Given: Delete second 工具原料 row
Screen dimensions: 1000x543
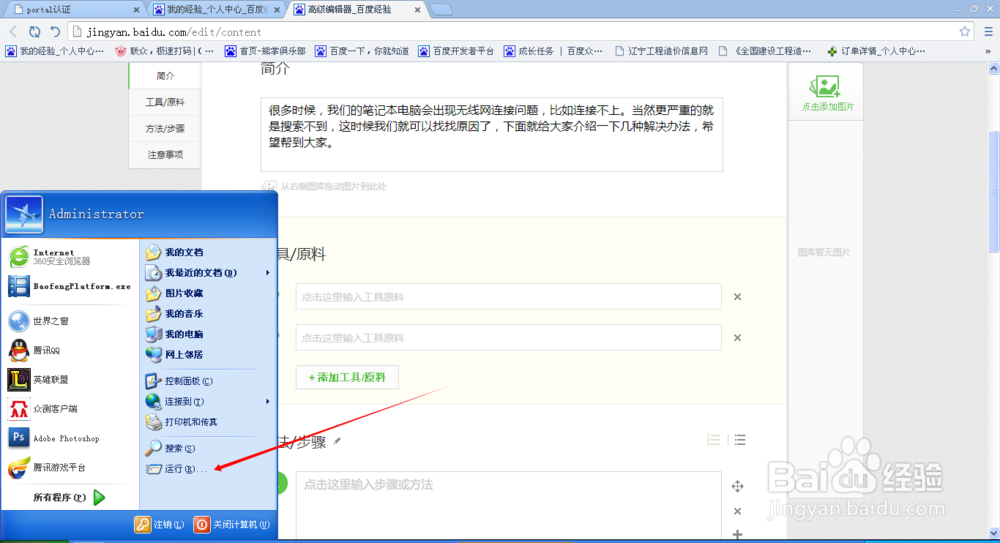Looking at the screenshot, I should [737, 338].
